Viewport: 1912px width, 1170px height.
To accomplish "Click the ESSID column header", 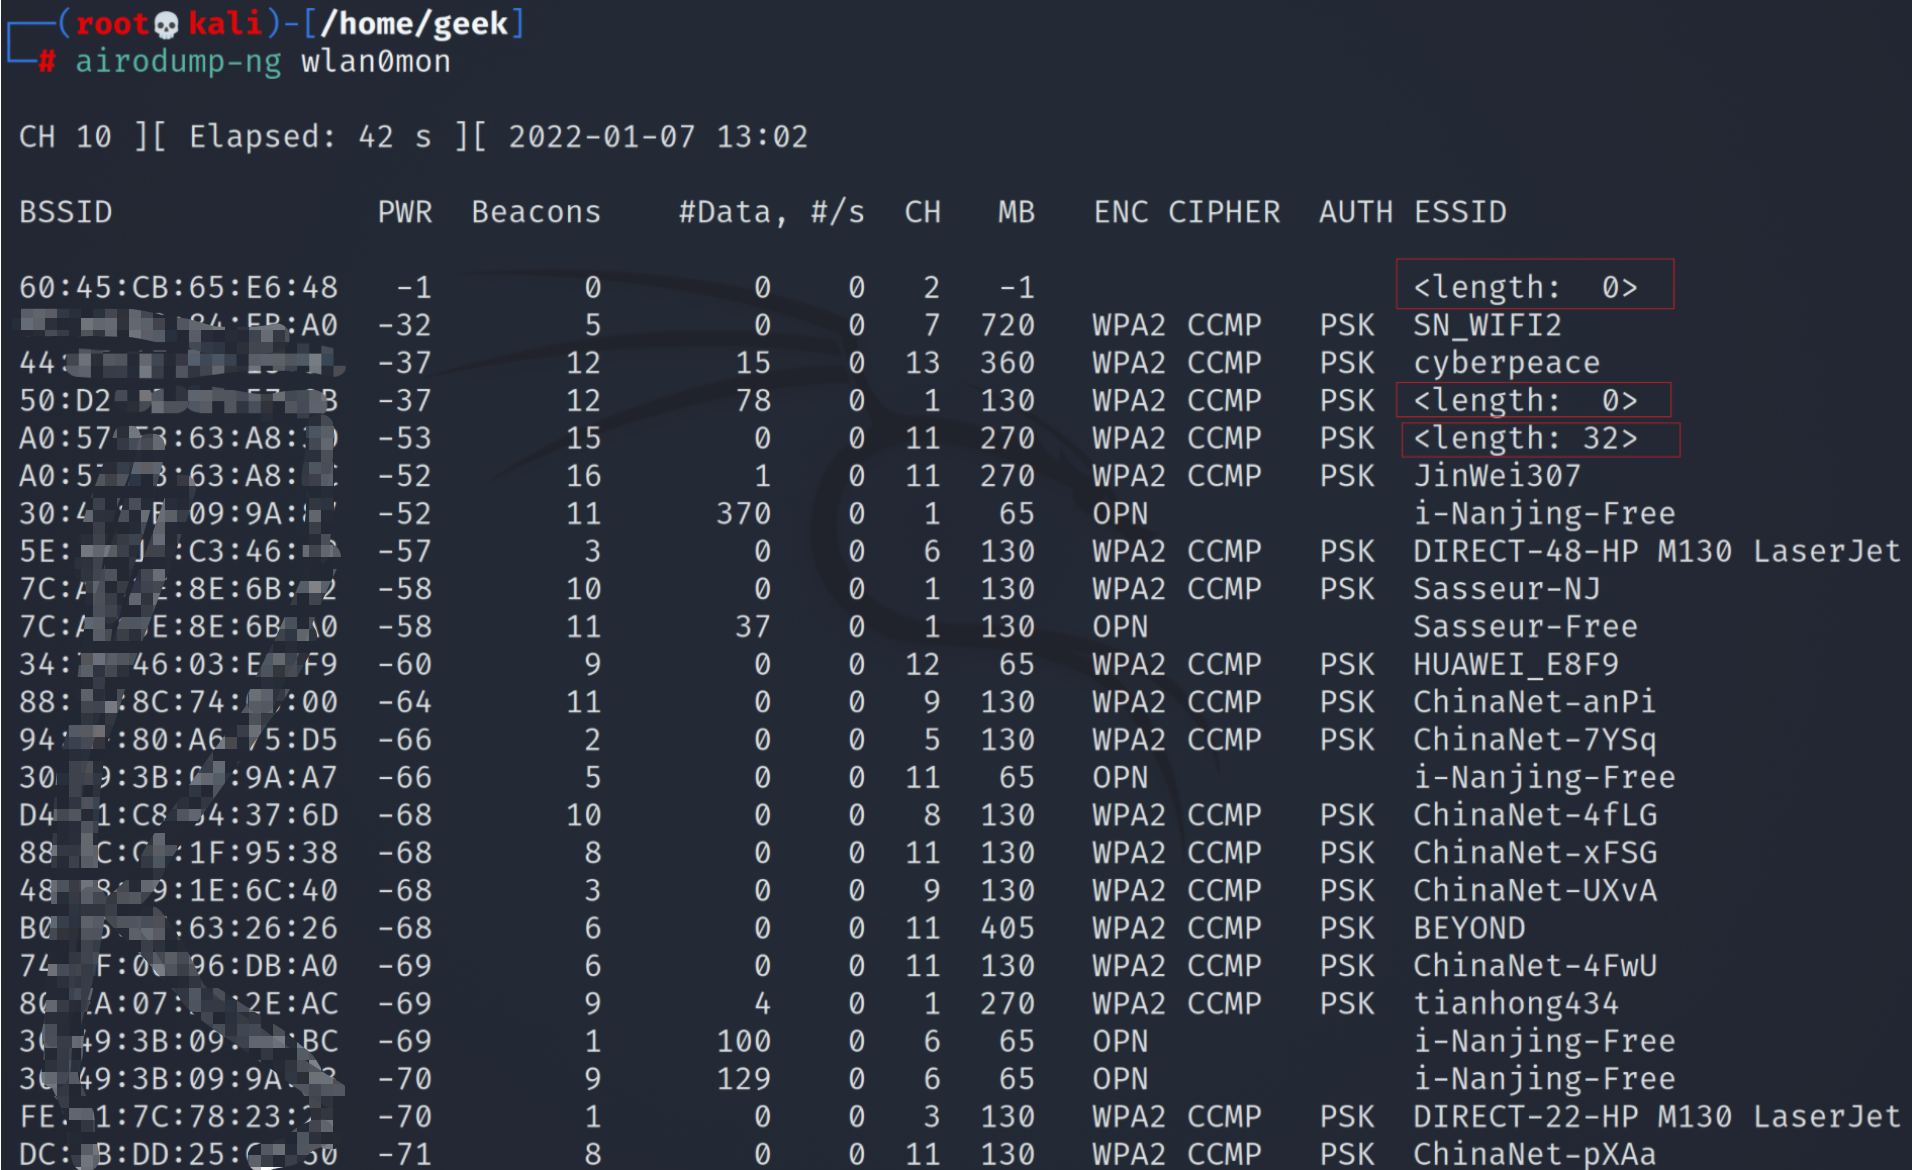I will [1460, 212].
